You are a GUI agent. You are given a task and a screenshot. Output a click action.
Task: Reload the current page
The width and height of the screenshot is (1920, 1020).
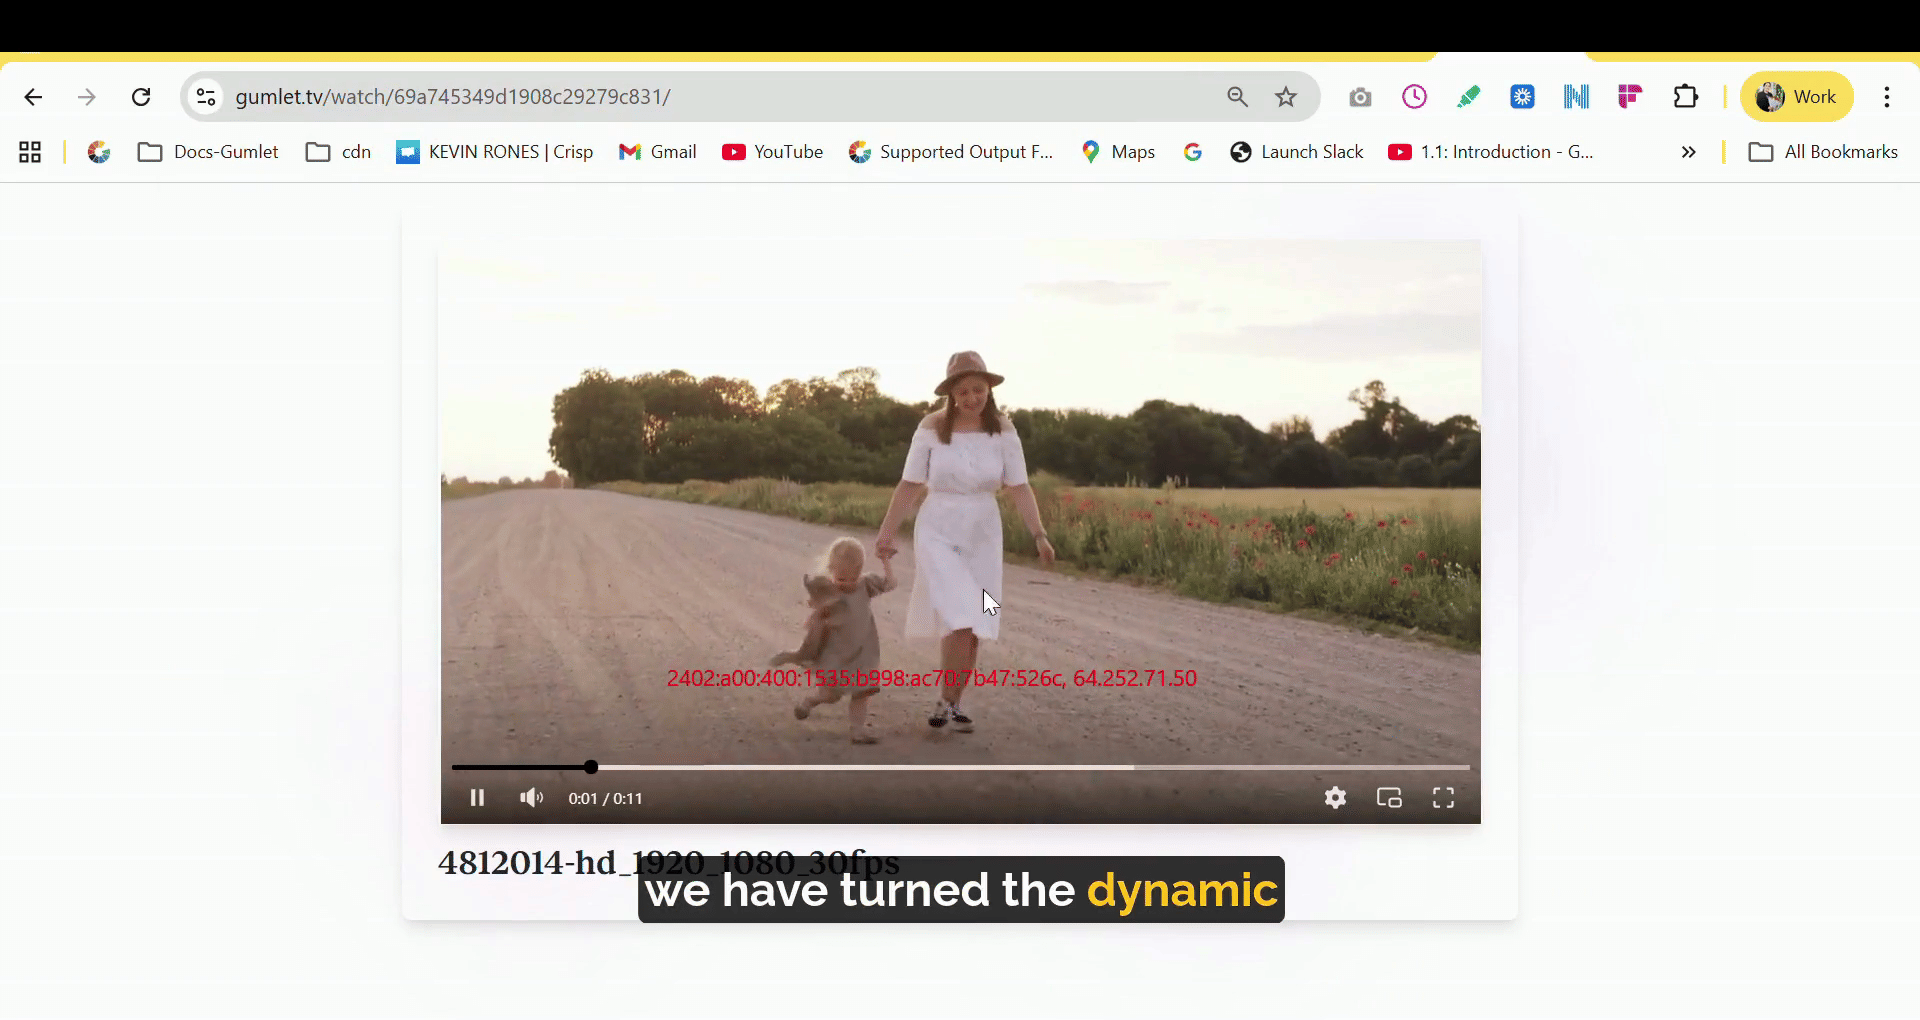click(141, 97)
